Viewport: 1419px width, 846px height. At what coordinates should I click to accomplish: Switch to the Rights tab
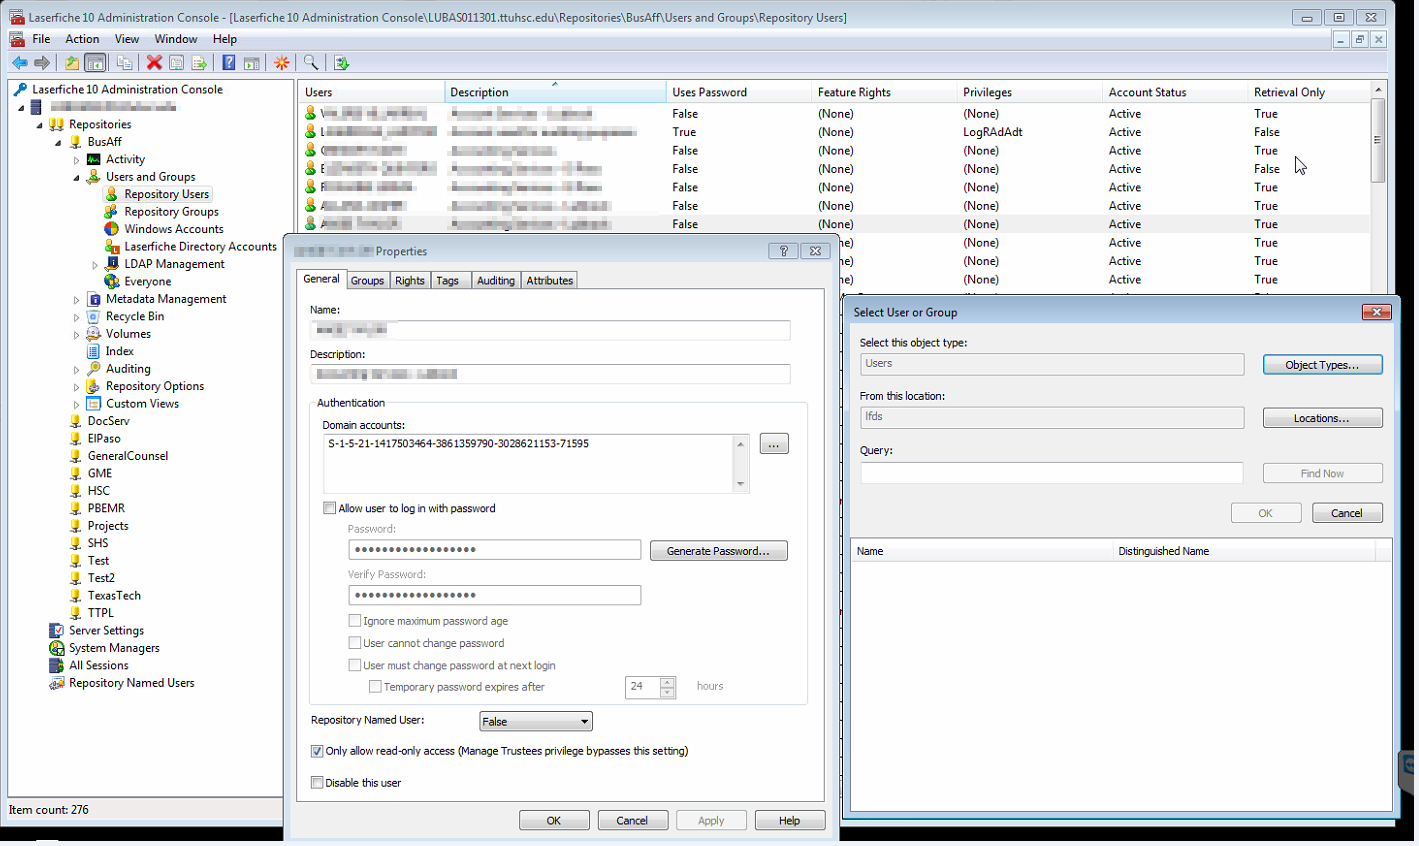pos(409,281)
